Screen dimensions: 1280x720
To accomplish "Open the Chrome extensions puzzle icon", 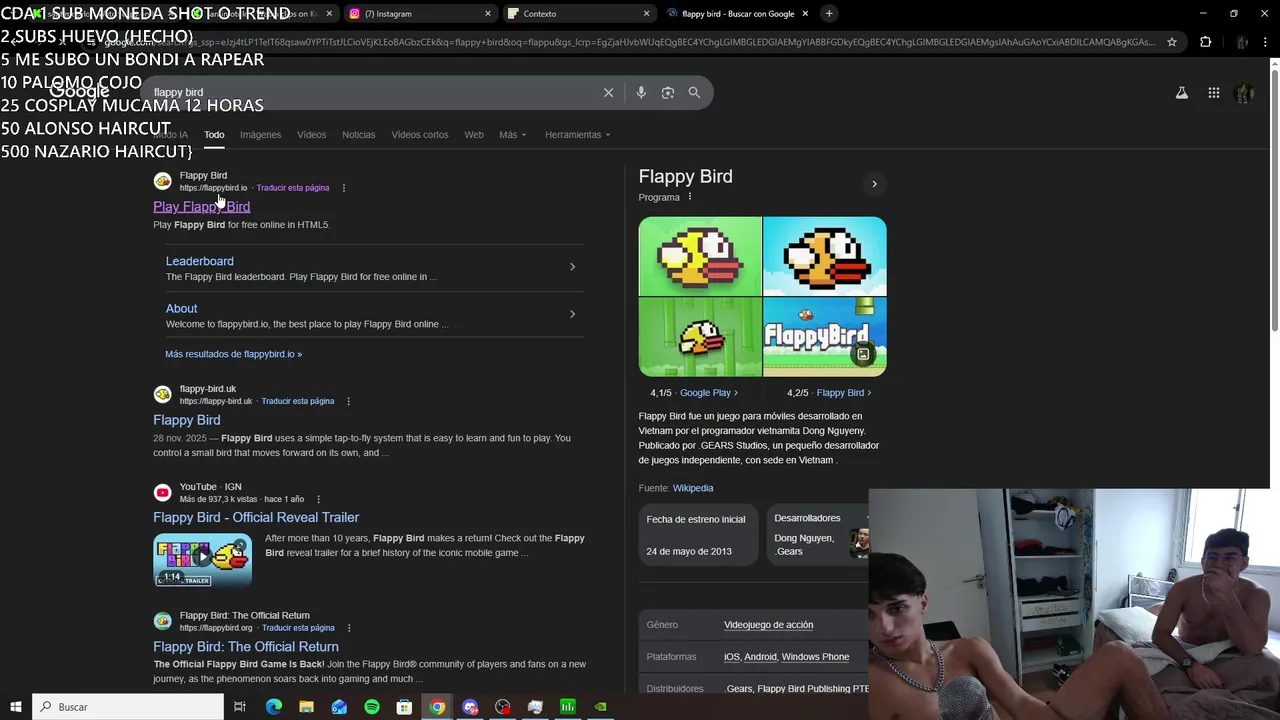I will (1205, 42).
